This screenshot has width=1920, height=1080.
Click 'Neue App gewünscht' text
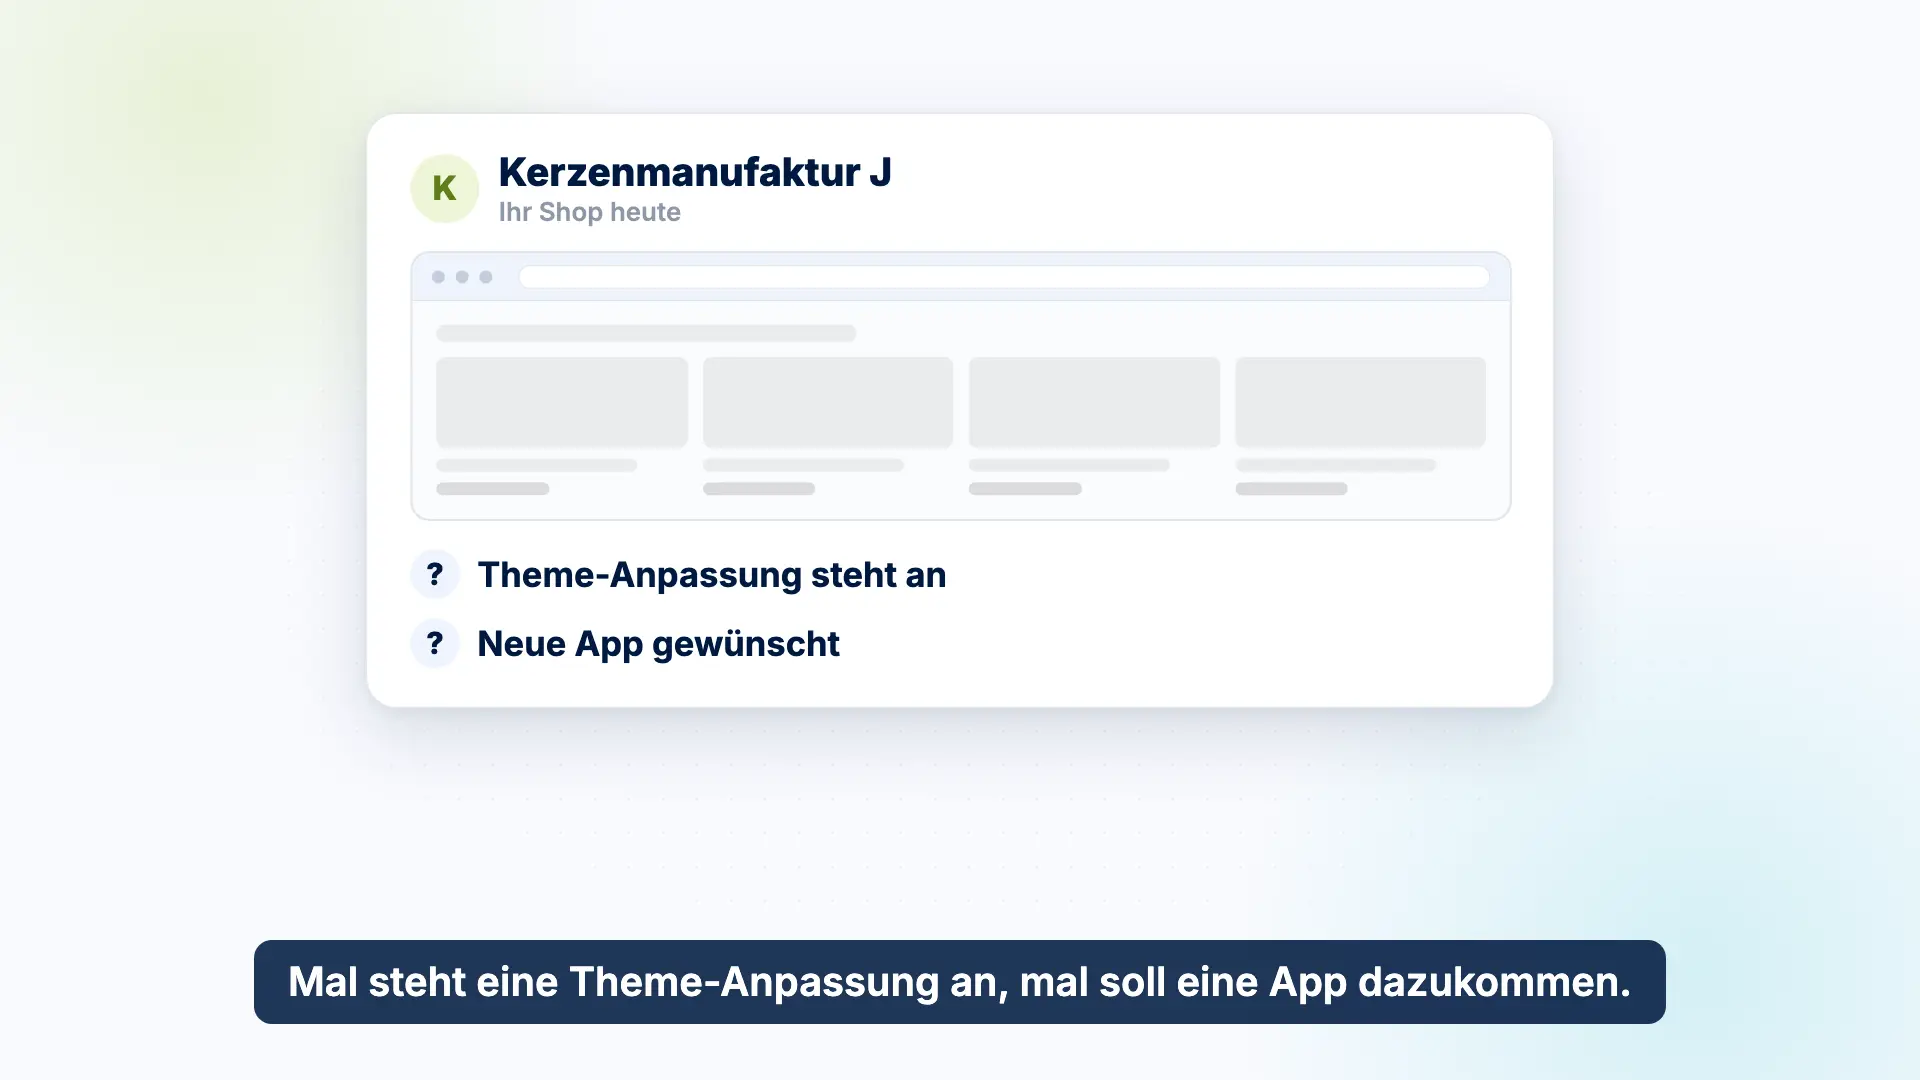click(658, 644)
